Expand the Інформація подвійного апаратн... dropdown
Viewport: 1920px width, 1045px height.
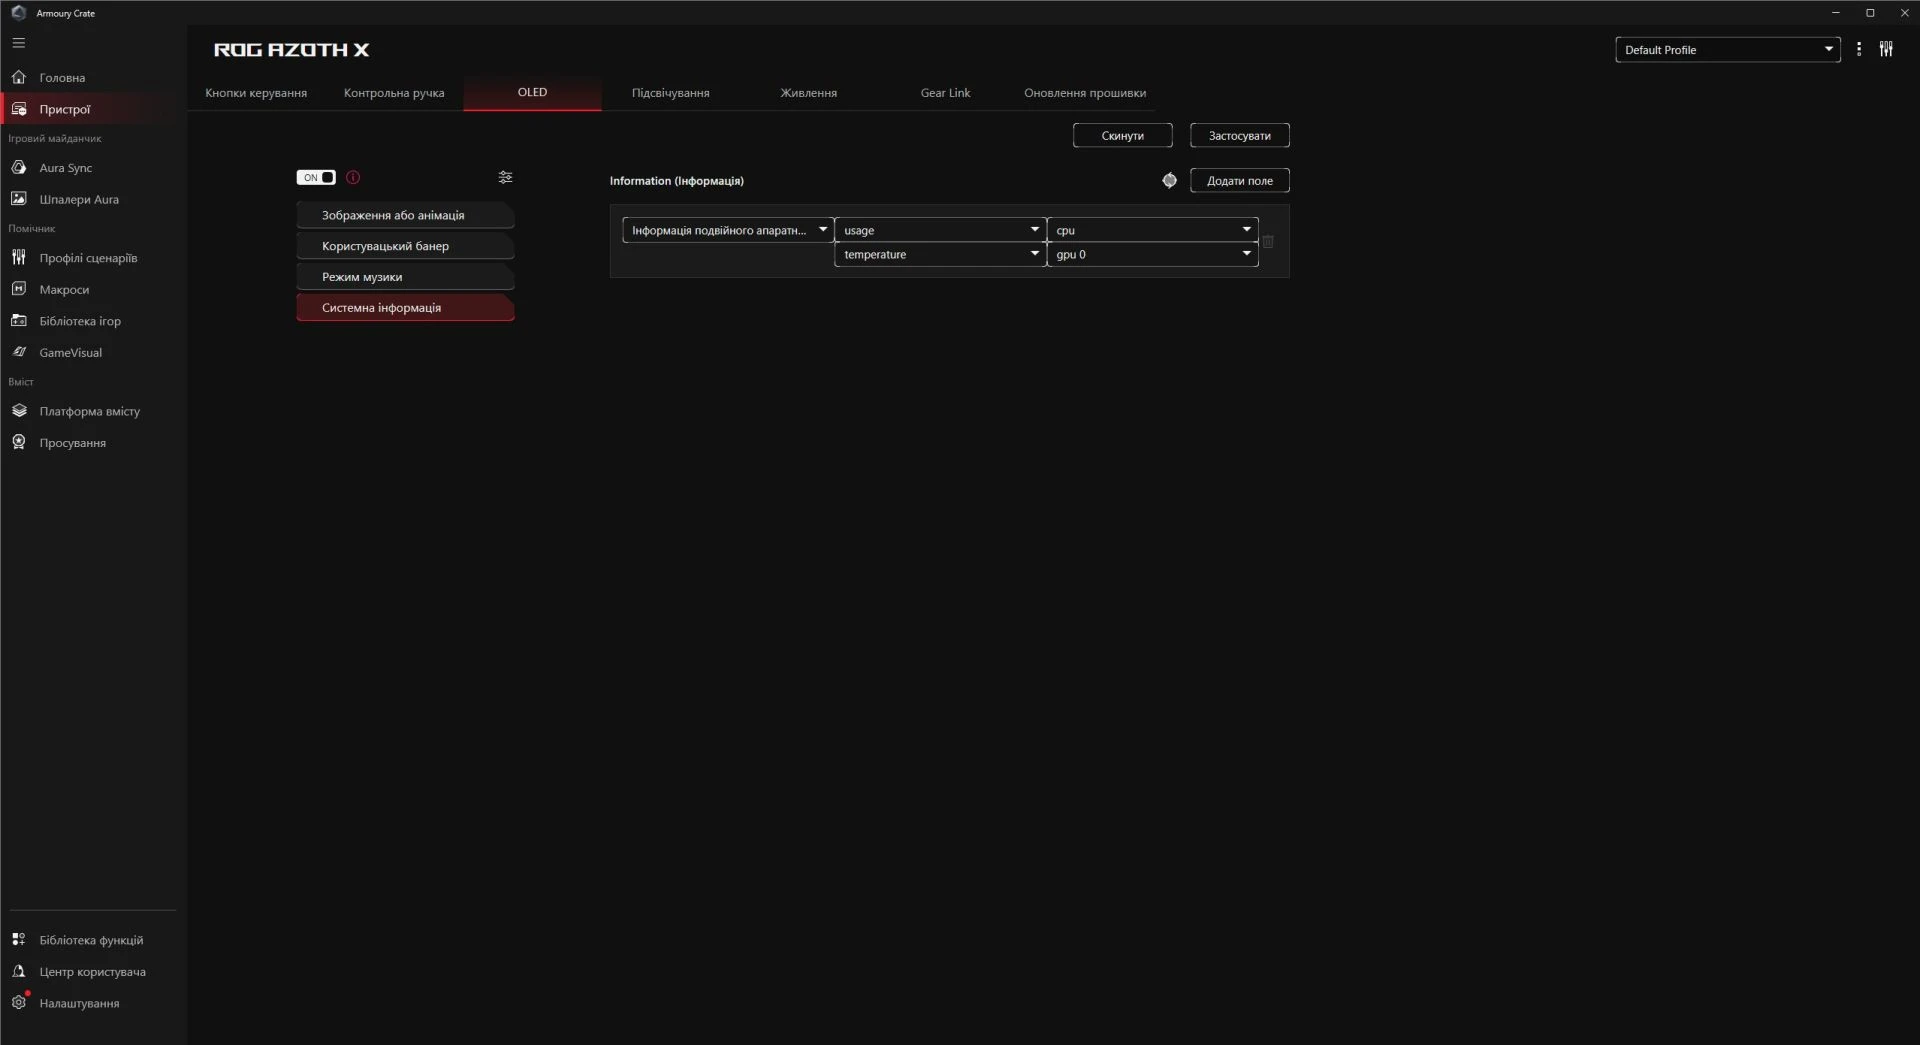click(x=728, y=230)
